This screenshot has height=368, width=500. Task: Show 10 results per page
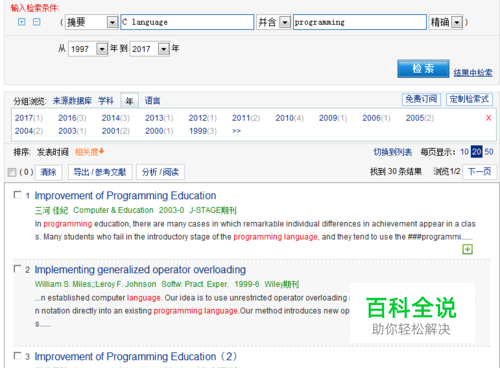point(465,152)
